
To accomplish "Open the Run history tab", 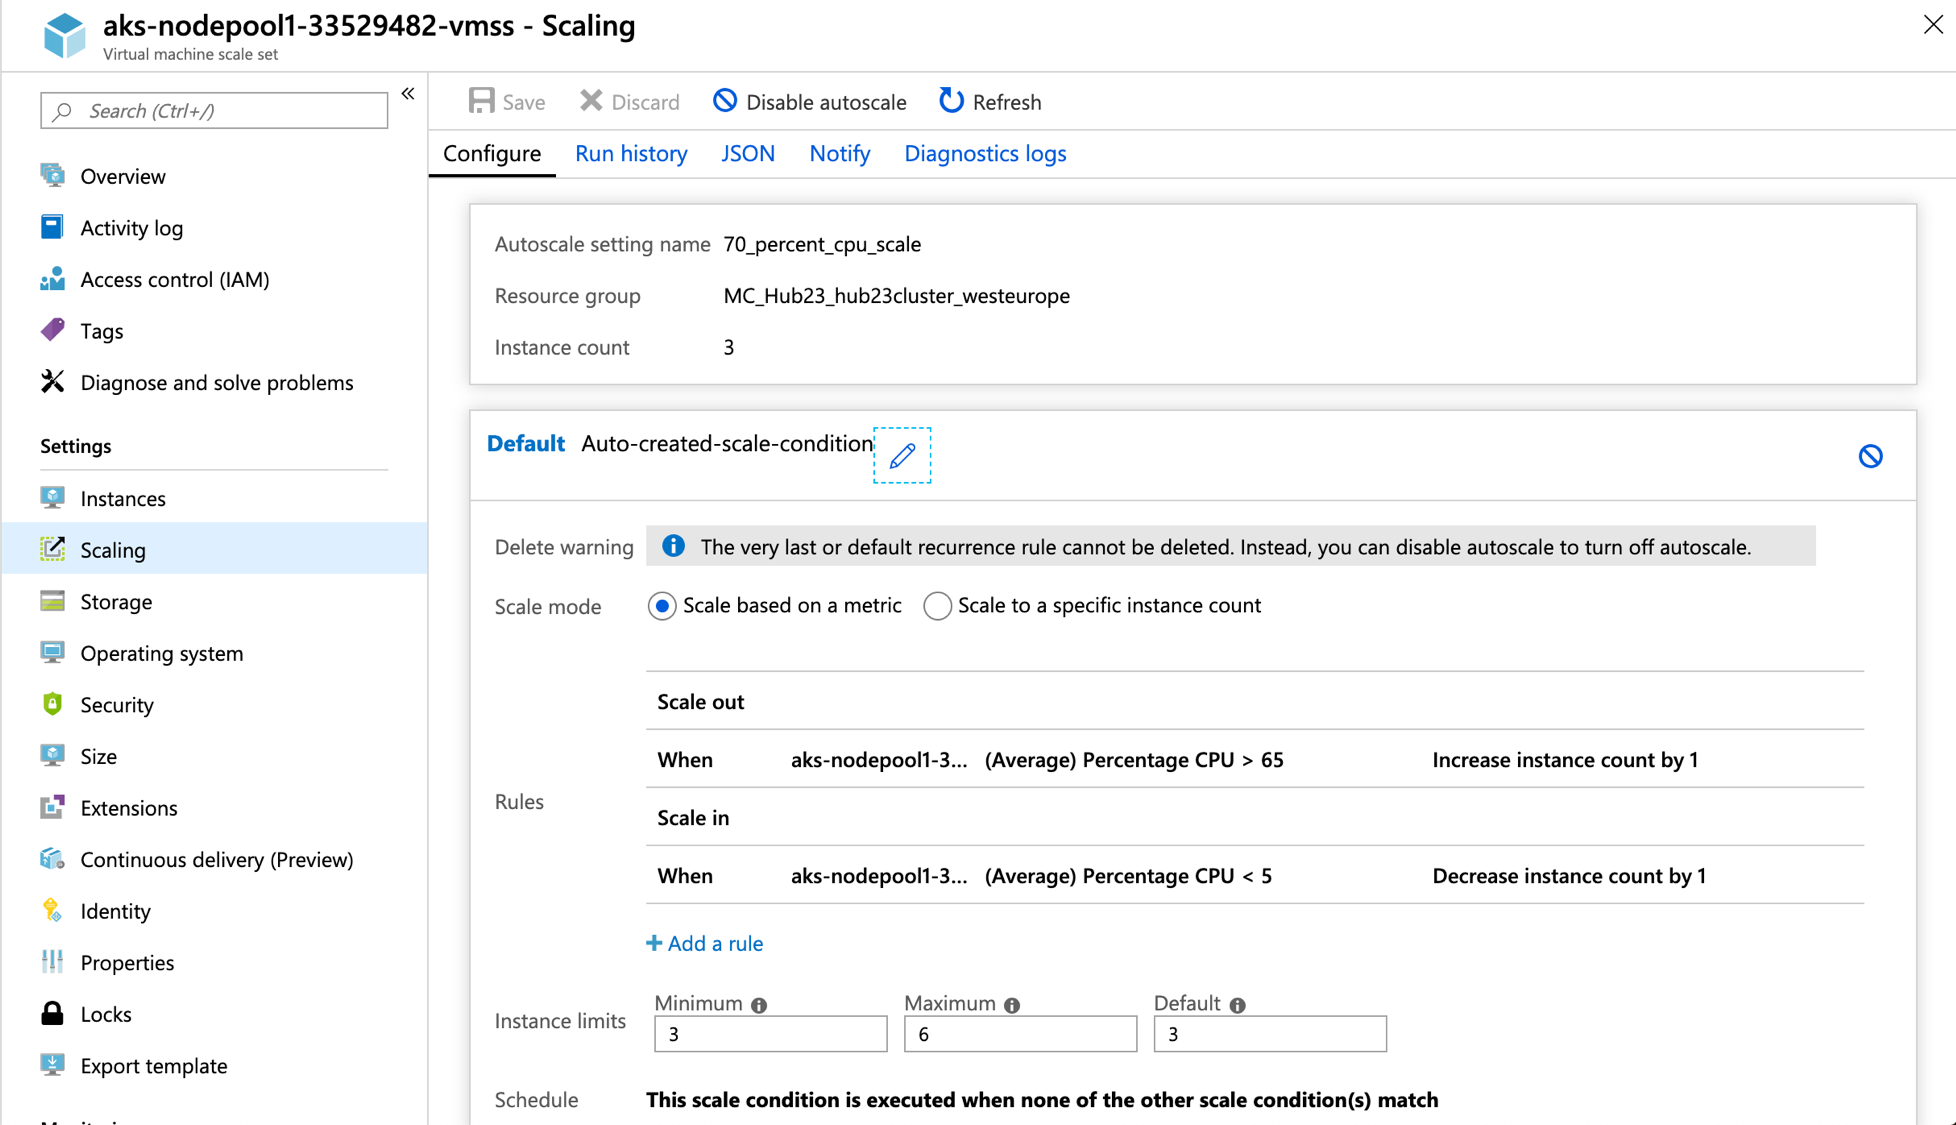I will 631,153.
